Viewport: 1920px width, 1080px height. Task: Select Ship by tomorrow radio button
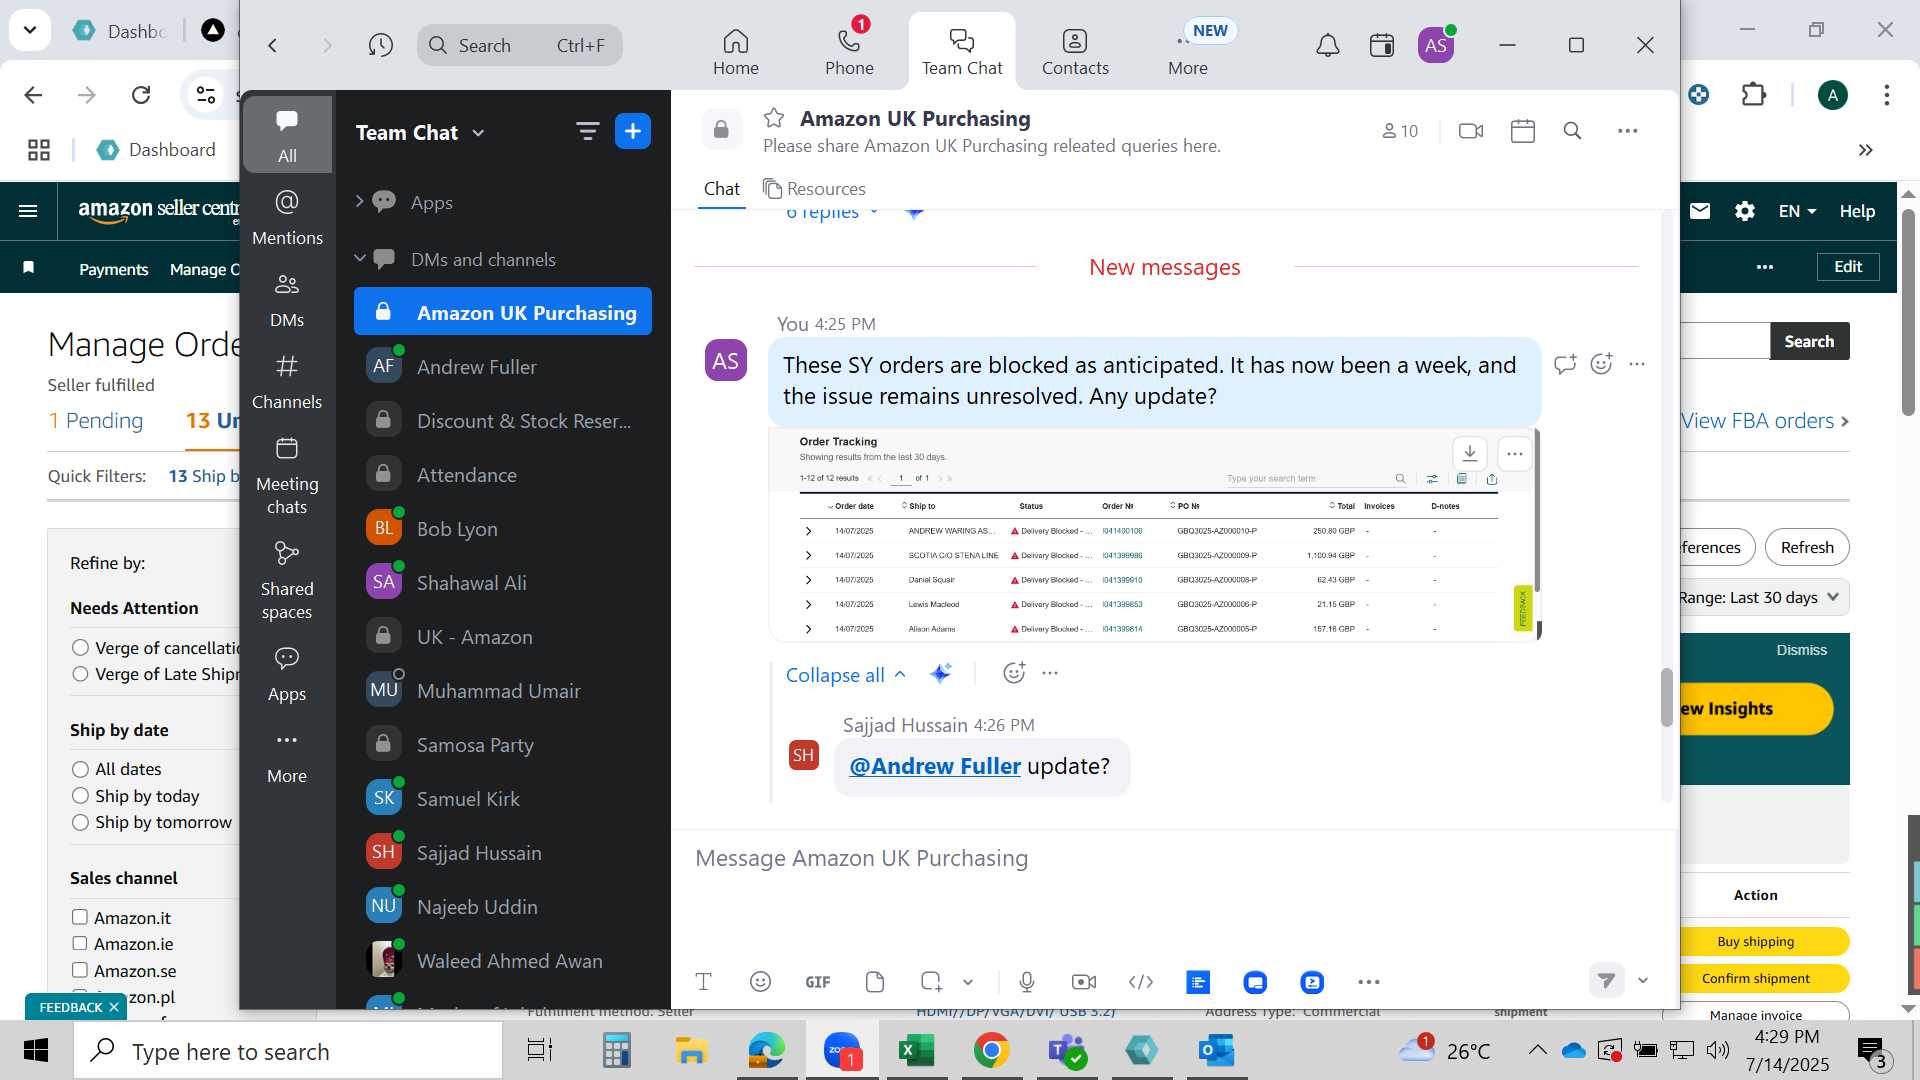(x=80, y=822)
